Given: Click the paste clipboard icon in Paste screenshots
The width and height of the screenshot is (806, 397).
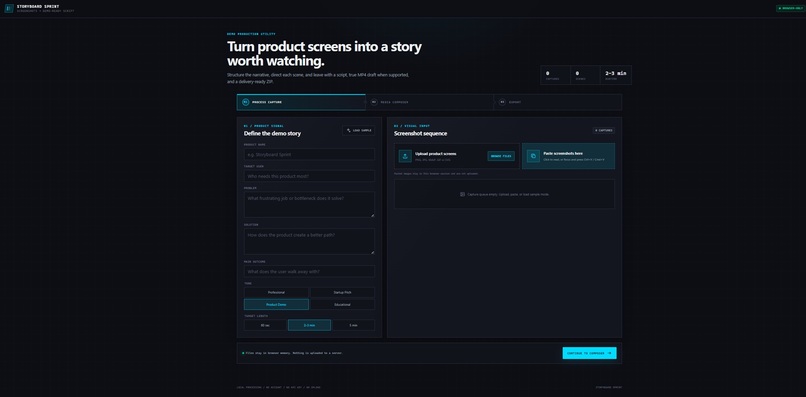Looking at the screenshot, I should pyautogui.click(x=533, y=156).
